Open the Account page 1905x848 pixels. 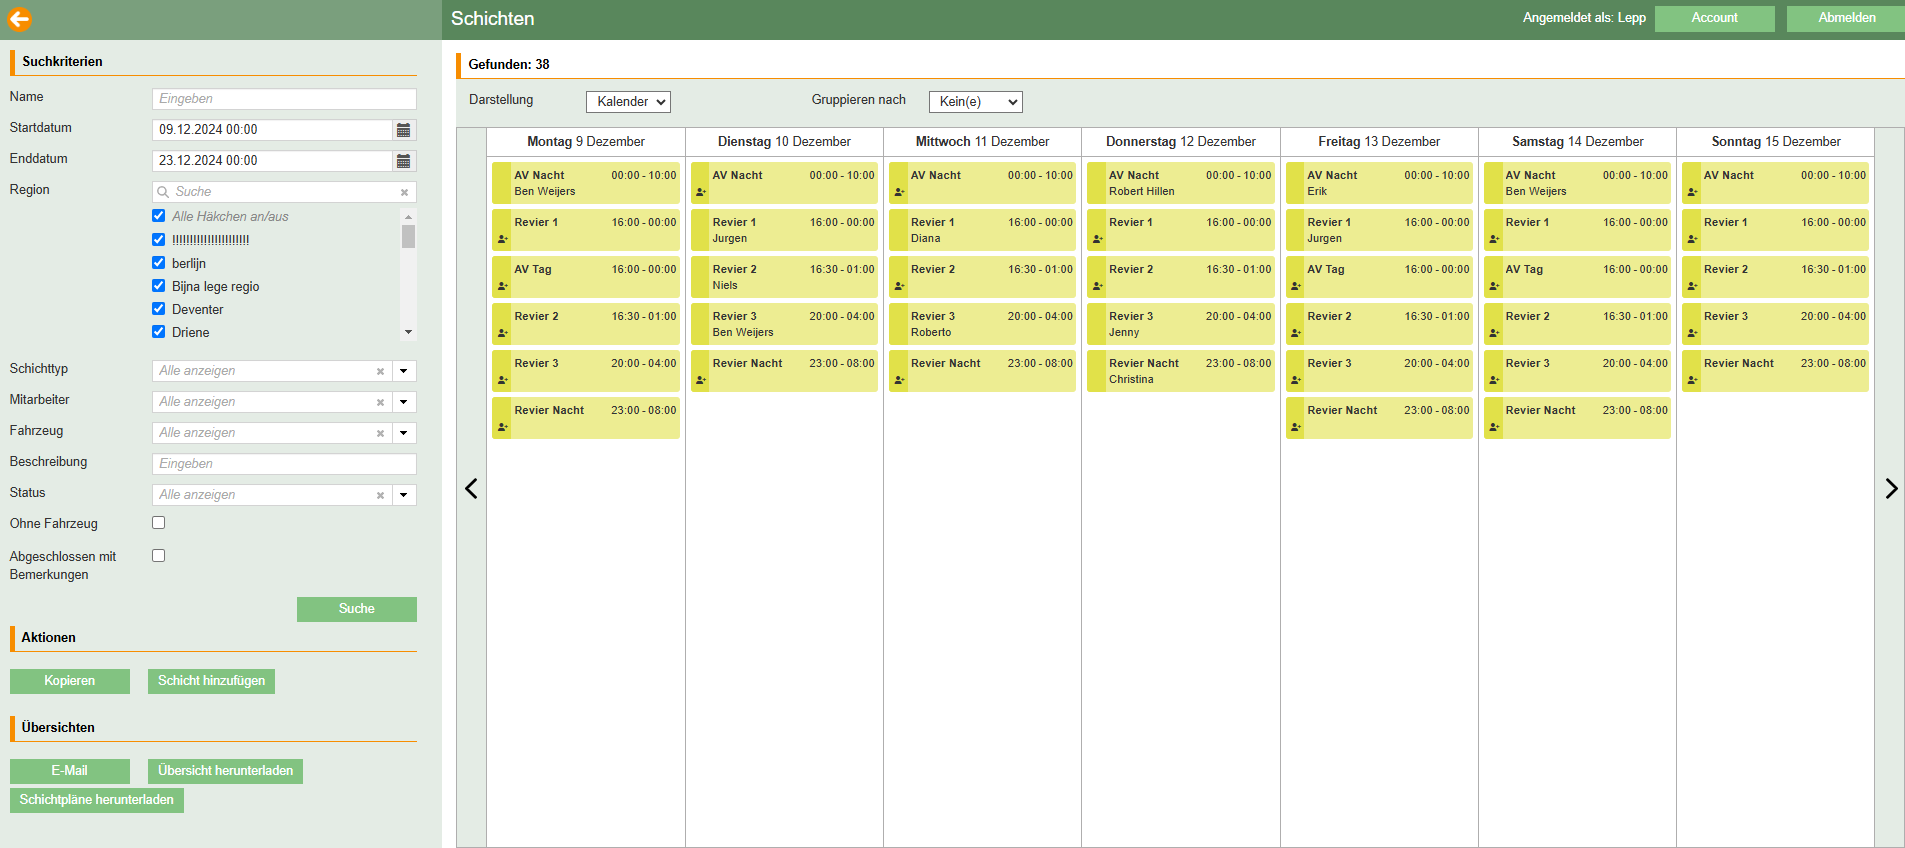coord(1714,18)
